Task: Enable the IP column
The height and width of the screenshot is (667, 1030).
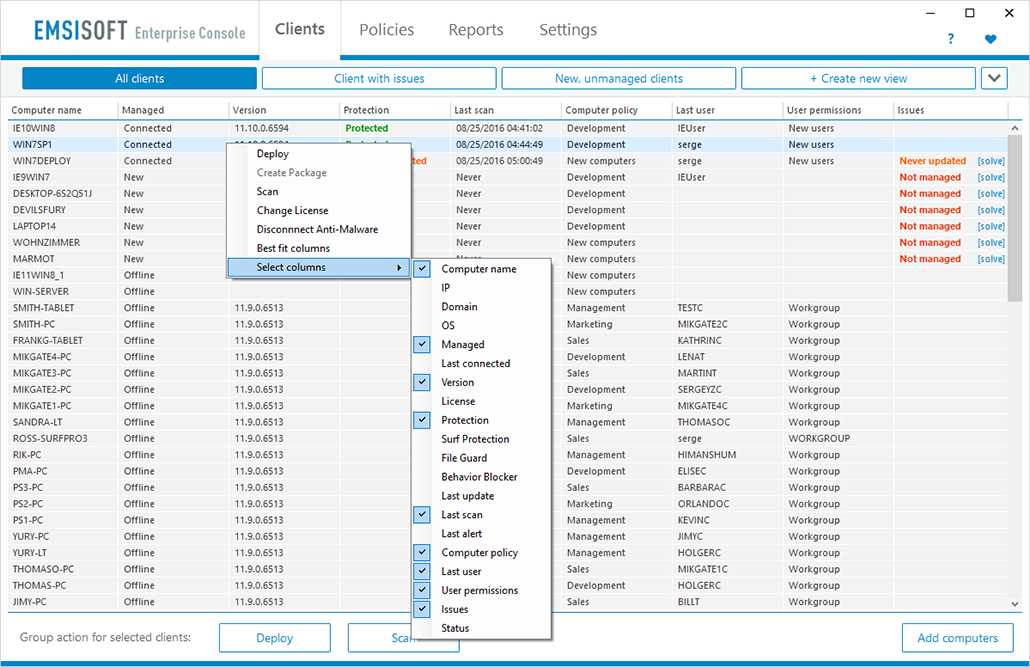Action: point(481,287)
